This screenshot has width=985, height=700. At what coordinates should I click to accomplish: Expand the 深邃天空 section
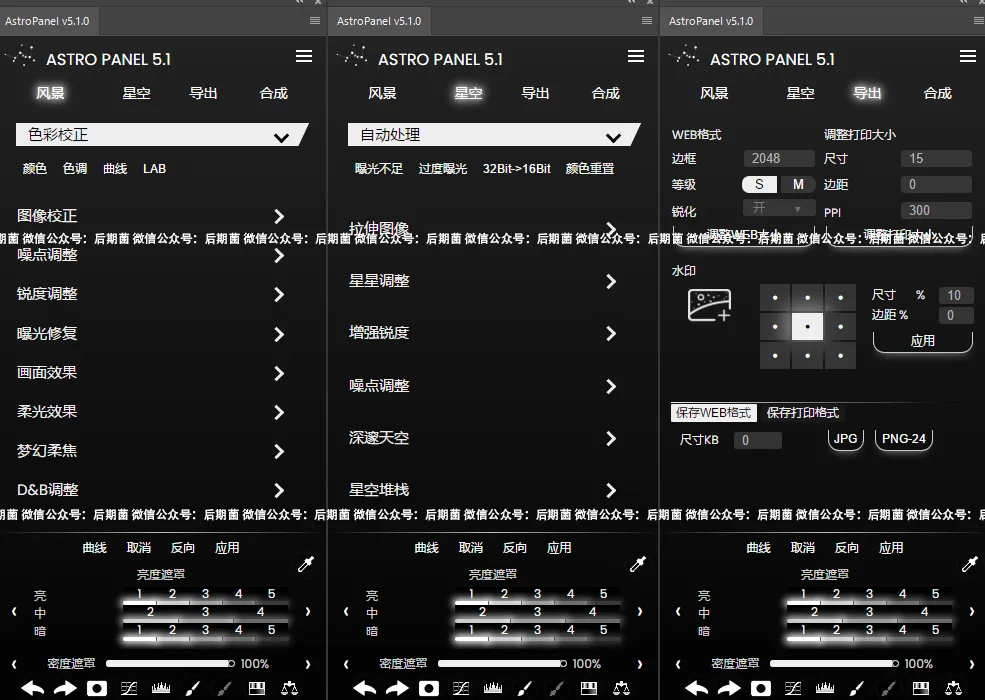pos(482,438)
